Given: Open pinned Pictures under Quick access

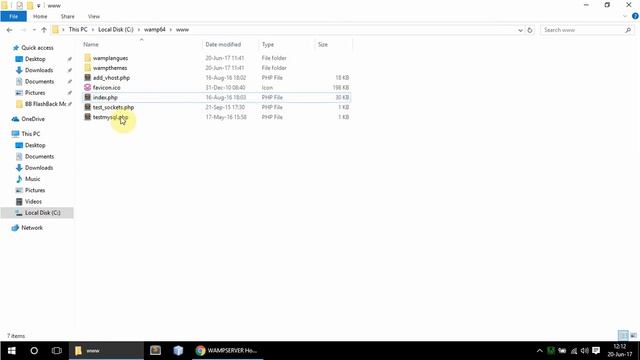Looking at the screenshot, I should 35,93.
